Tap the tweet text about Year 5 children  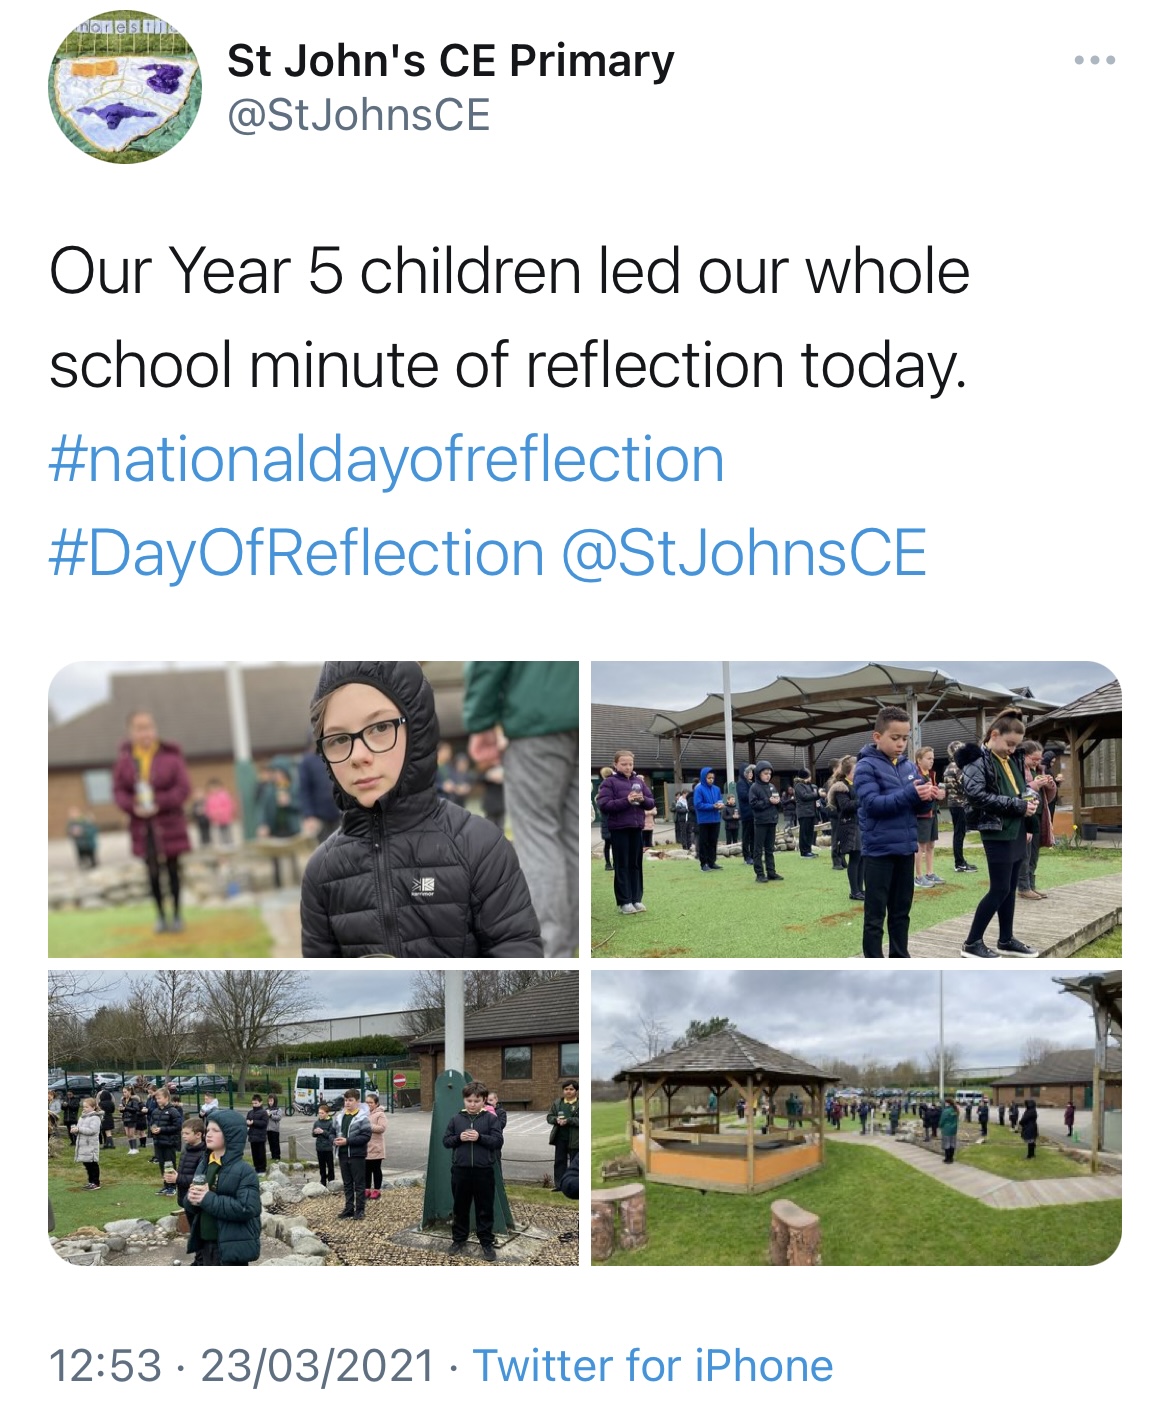pyautogui.click(x=509, y=318)
